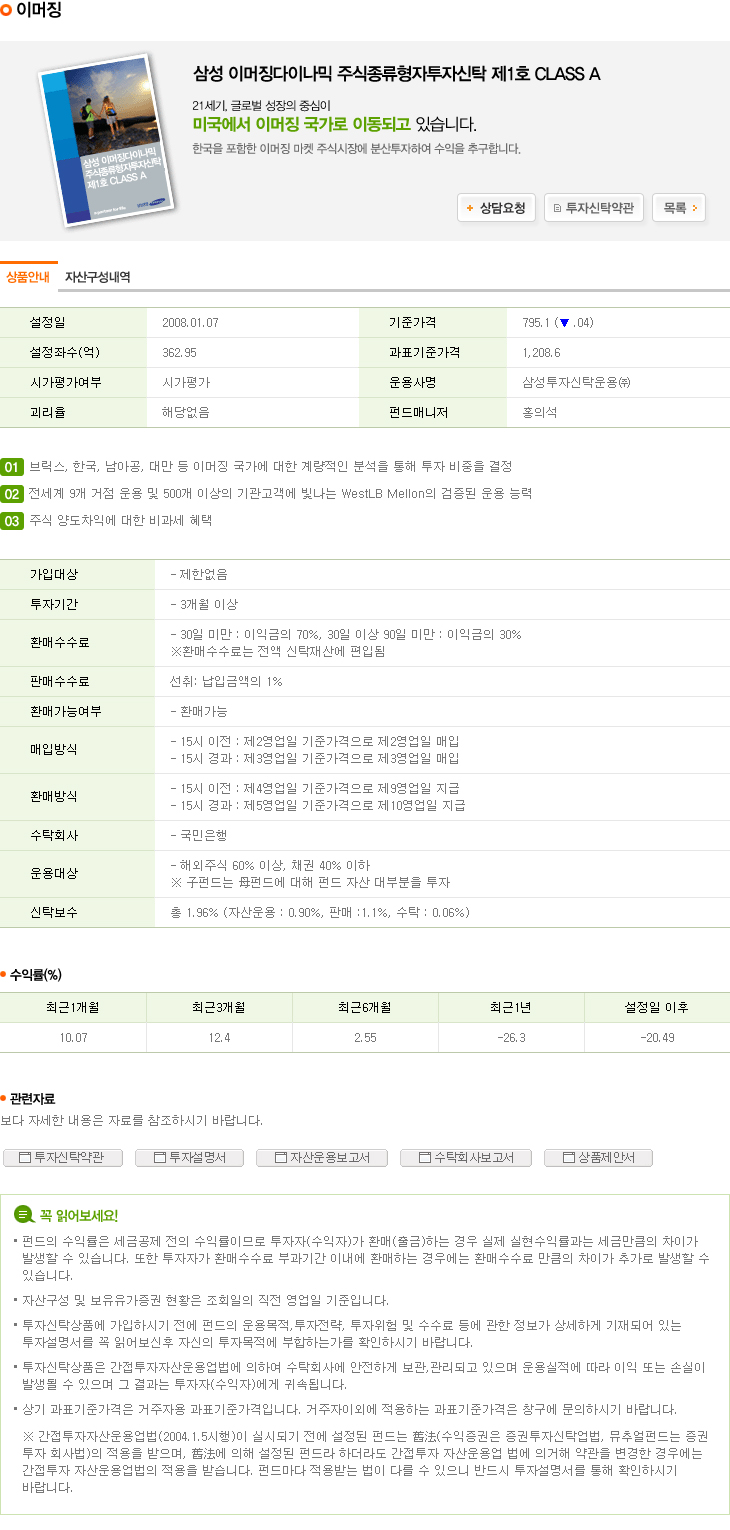730x1530 pixels.
Task: Open 투자신탁약관 button beside 상담요청
Action: [593, 208]
